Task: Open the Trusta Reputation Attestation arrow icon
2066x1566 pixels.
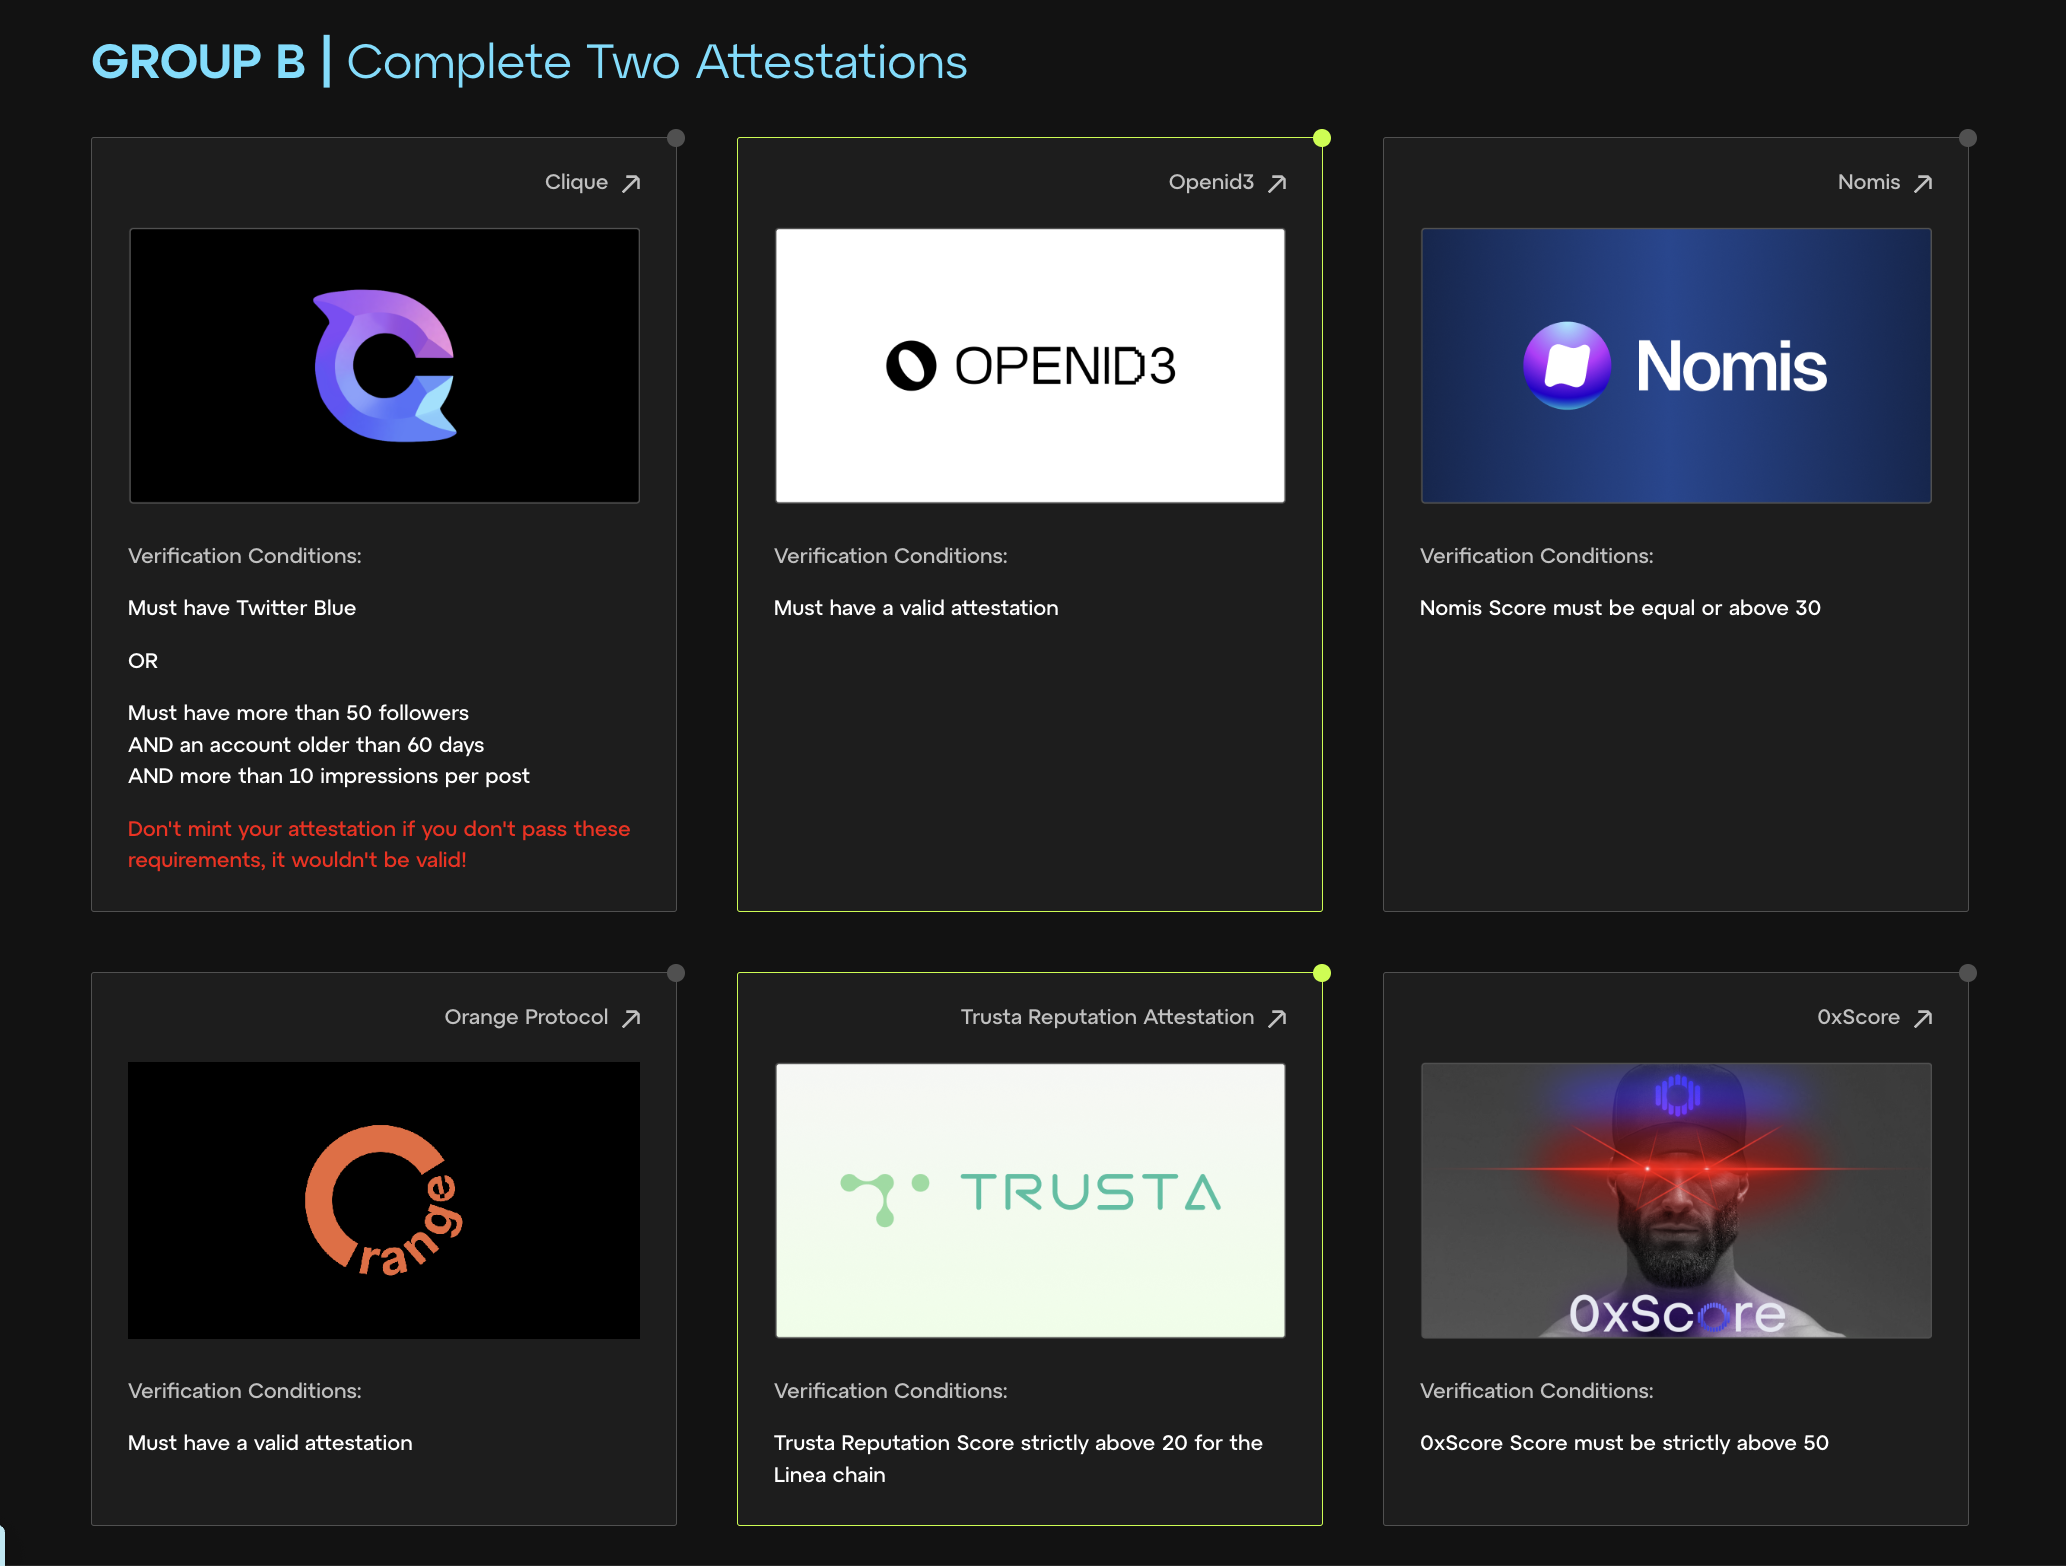Action: coord(1277,1018)
